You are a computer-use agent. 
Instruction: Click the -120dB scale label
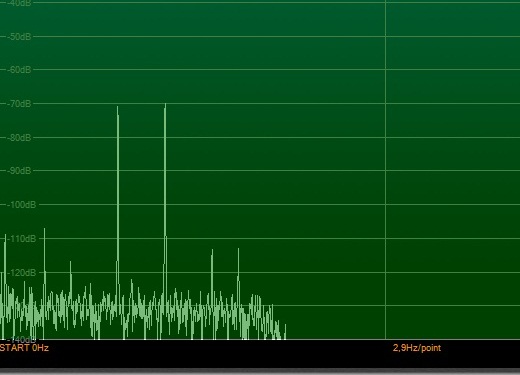pos(22,273)
